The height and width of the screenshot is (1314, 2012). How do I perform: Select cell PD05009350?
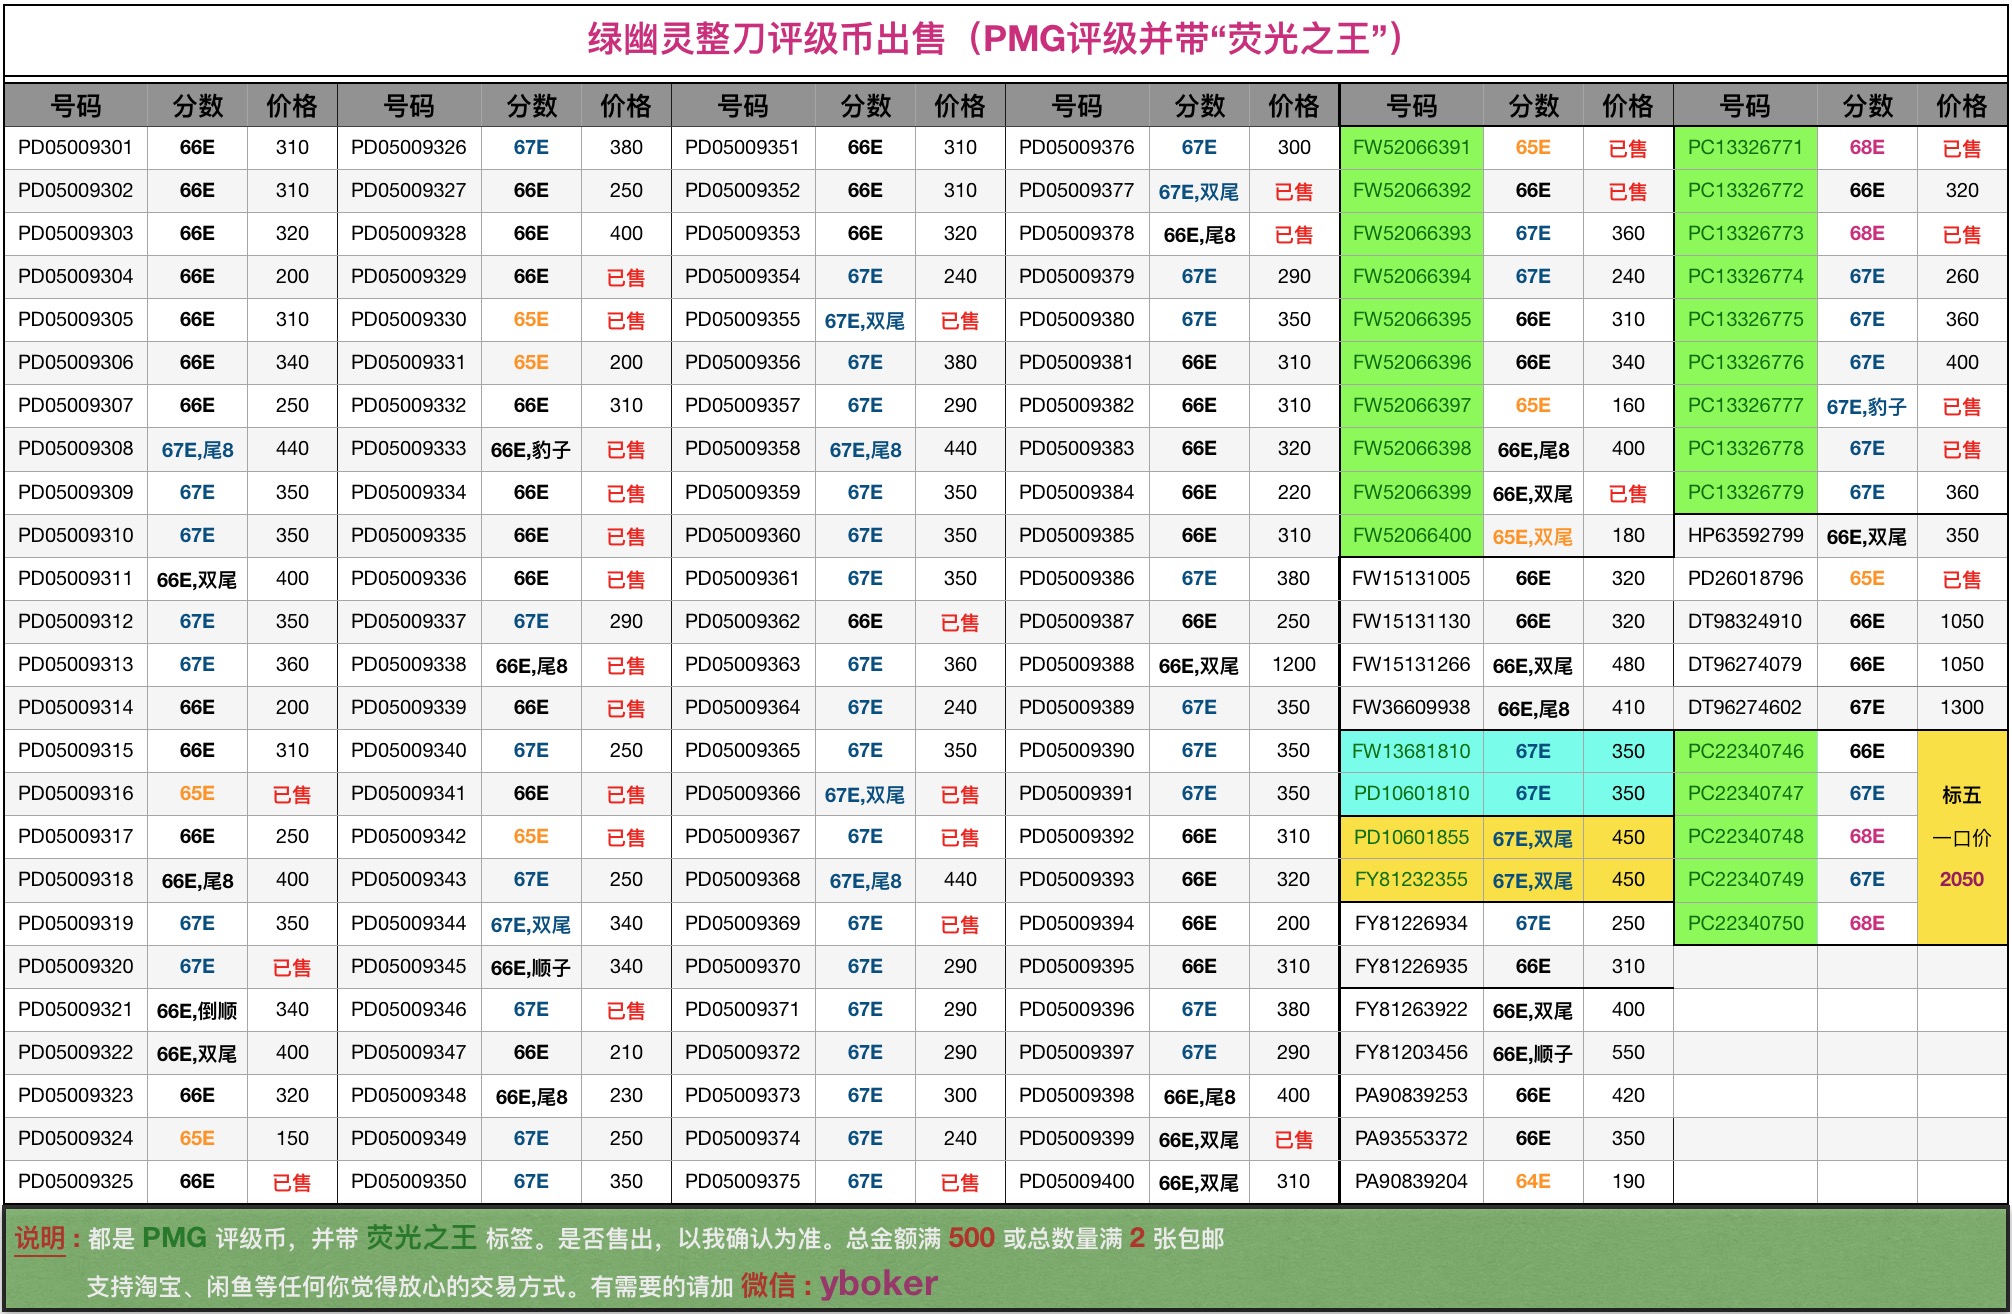[408, 1181]
